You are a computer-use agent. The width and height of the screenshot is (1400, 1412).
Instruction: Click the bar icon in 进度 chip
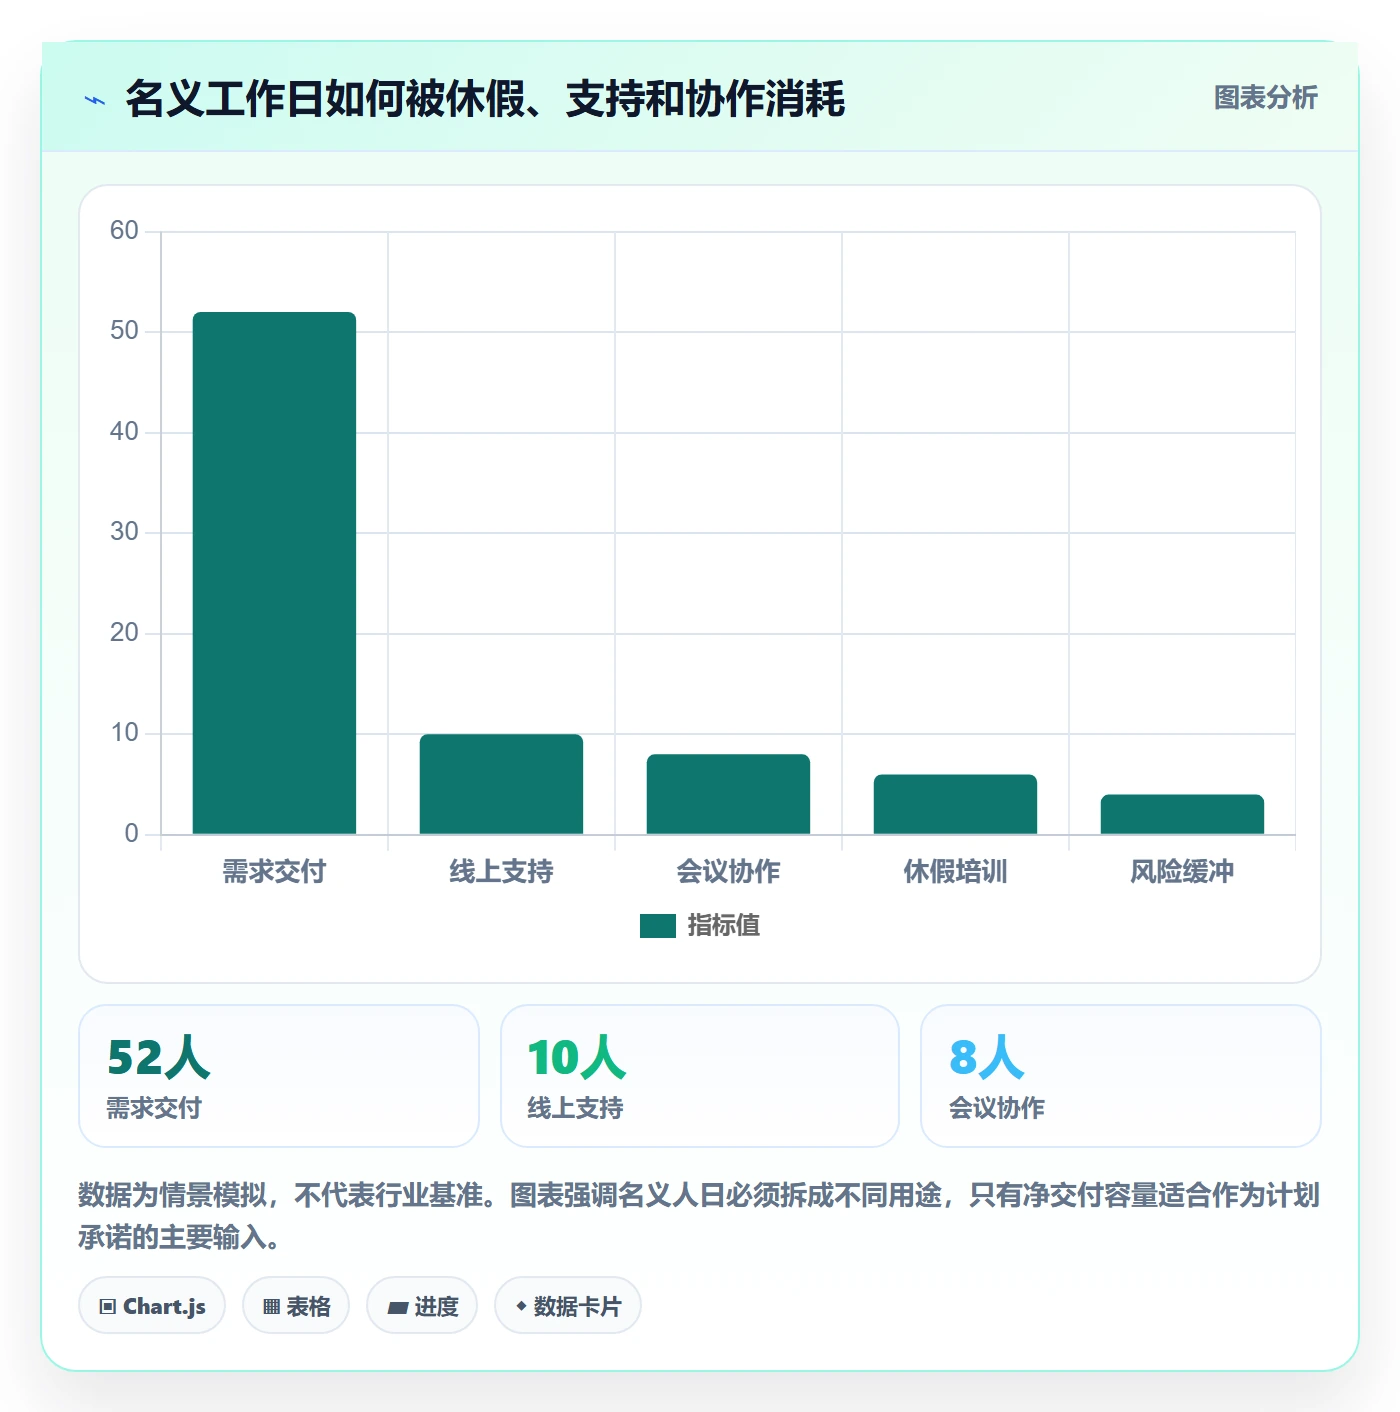point(397,1307)
